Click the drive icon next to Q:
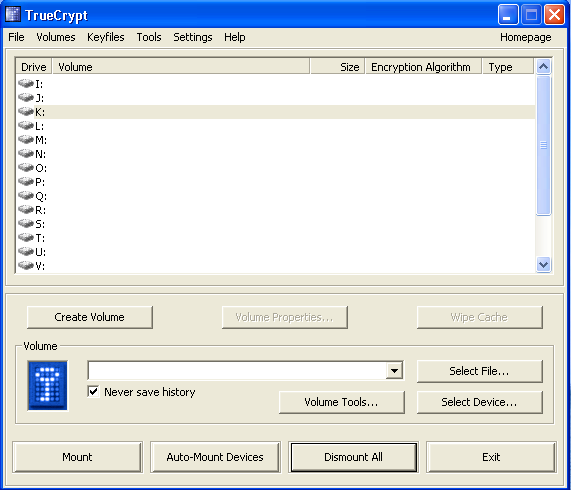Viewport: 571px width, 490px height. [26, 195]
